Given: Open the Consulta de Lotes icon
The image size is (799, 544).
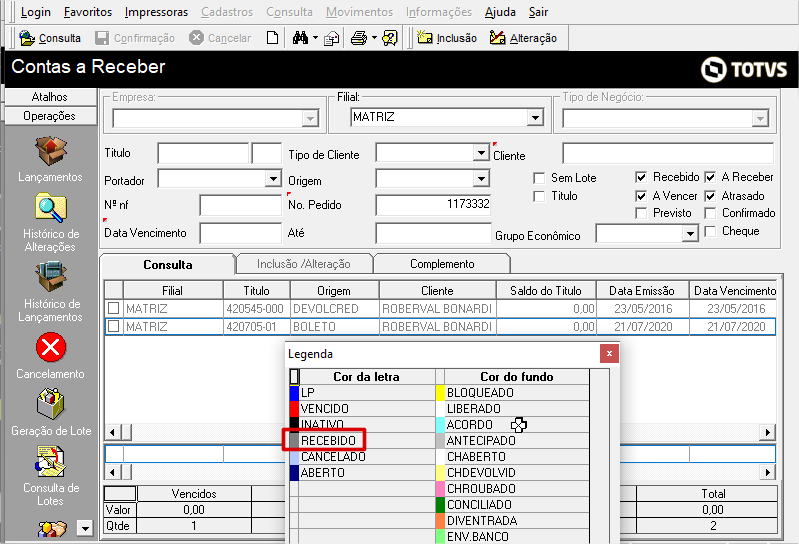Looking at the screenshot, I should 50,462.
